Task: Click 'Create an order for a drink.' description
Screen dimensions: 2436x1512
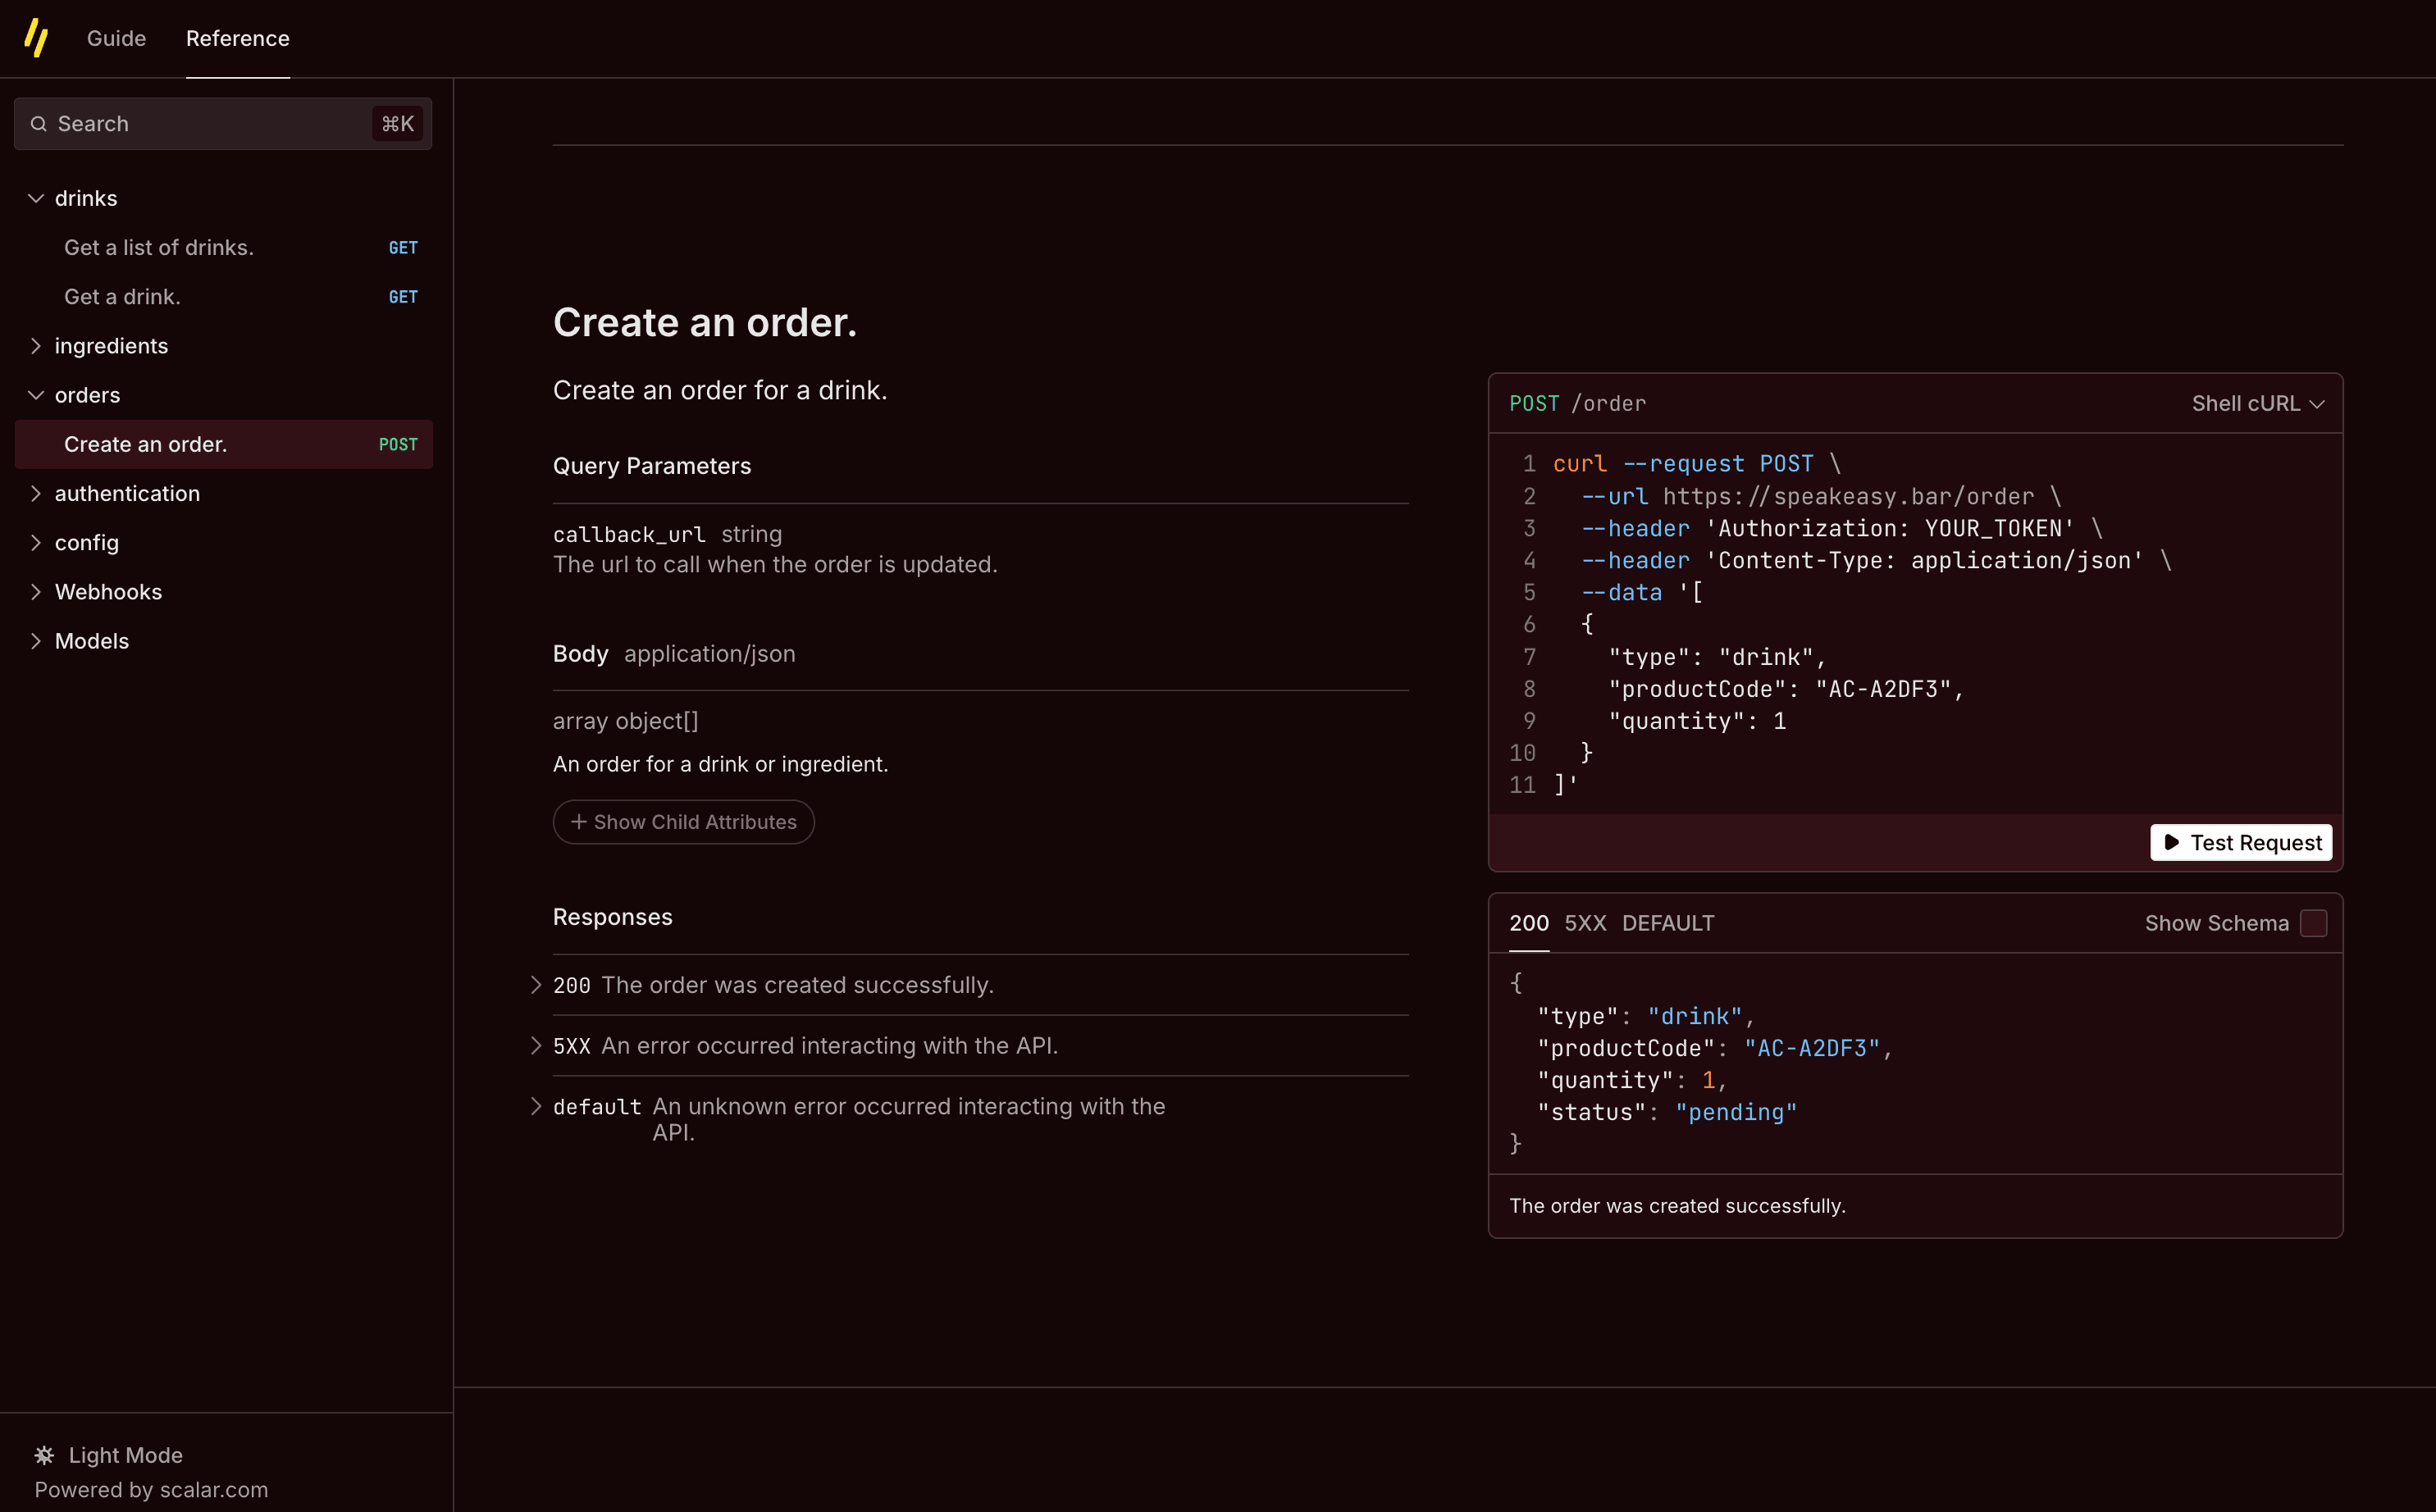Action: 720,390
